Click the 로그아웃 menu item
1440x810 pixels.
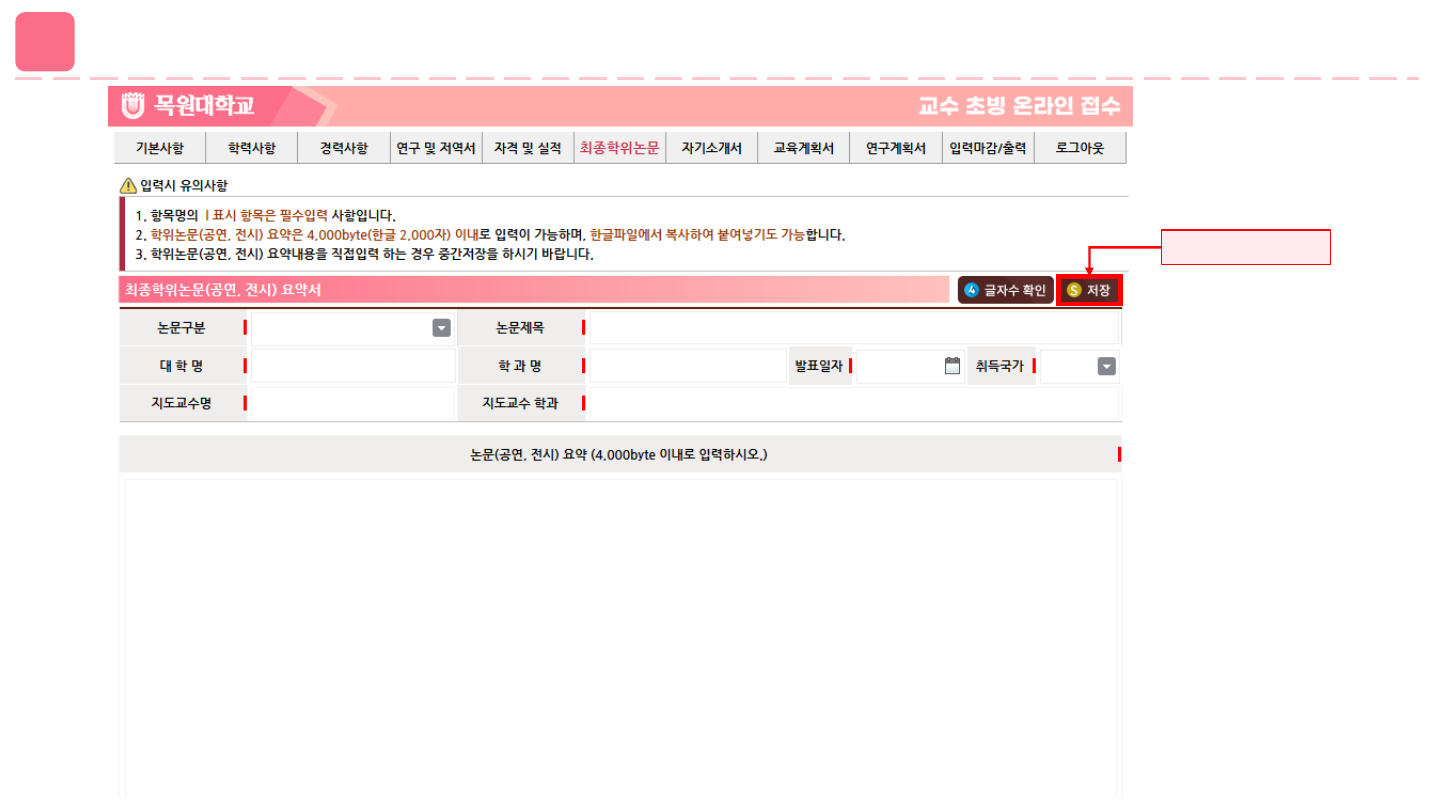tap(1080, 148)
